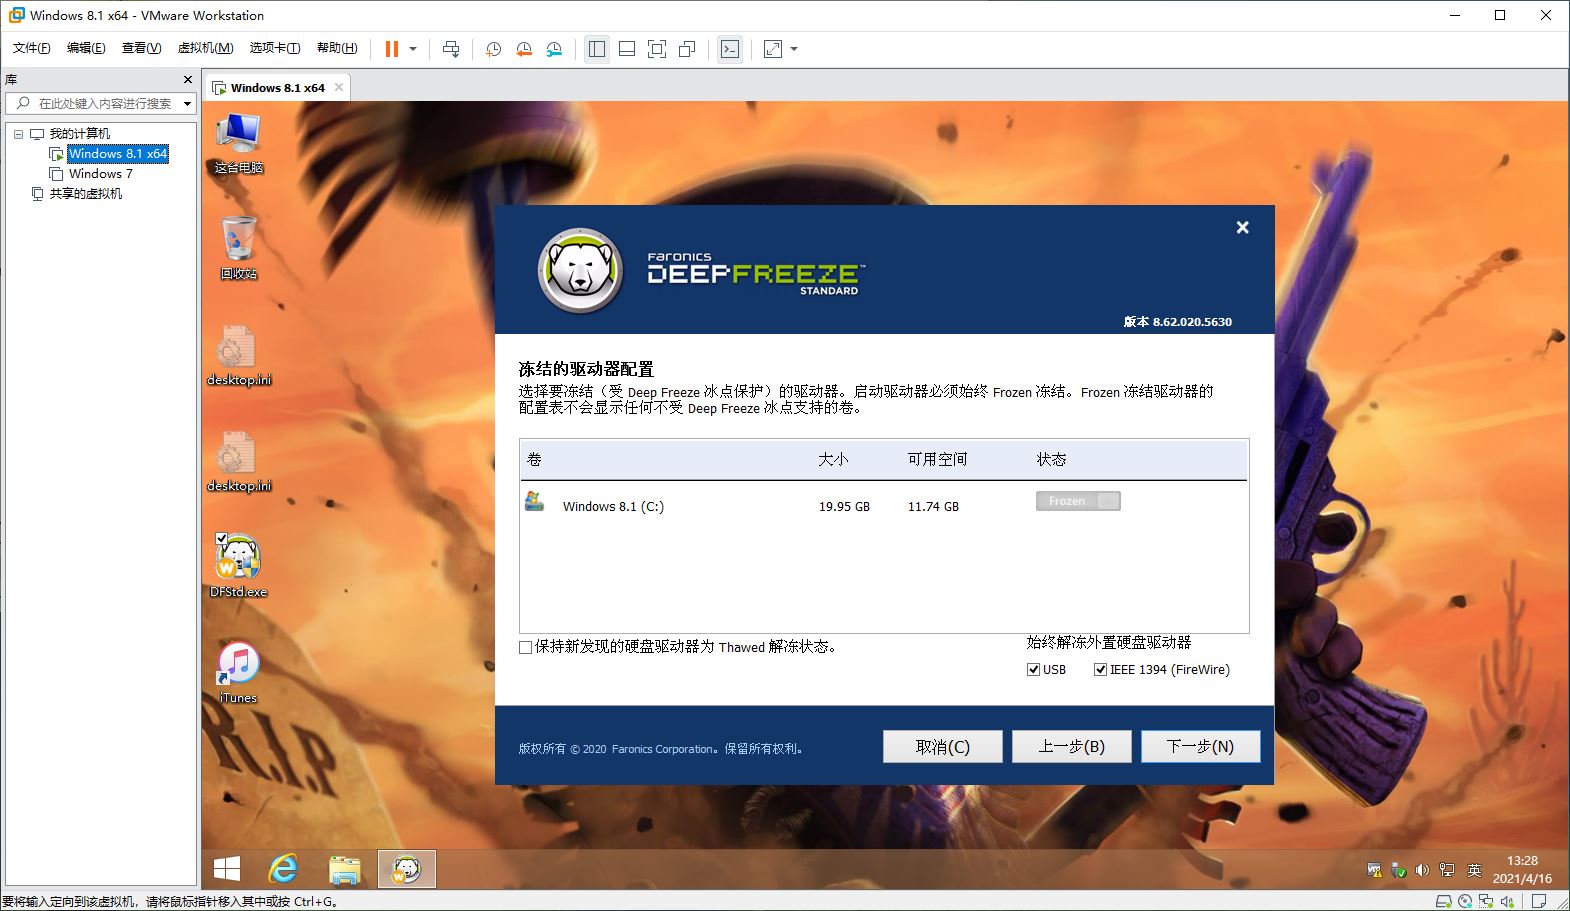This screenshot has width=1570, height=911.
Task: Close the Windows 8.1 x64 tab
Action: click(339, 87)
